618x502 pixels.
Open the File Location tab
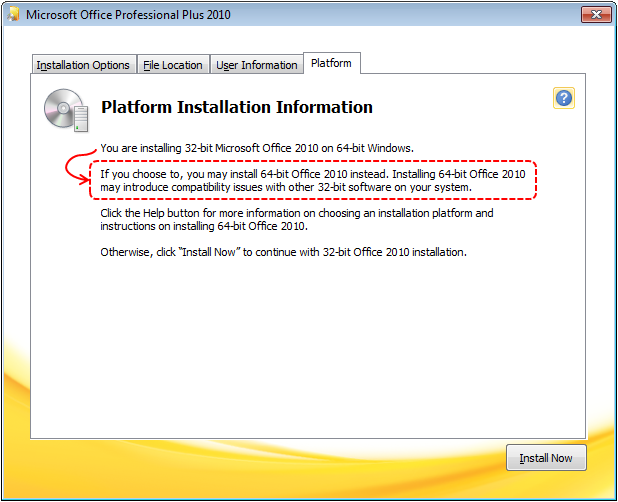click(x=173, y=64)
